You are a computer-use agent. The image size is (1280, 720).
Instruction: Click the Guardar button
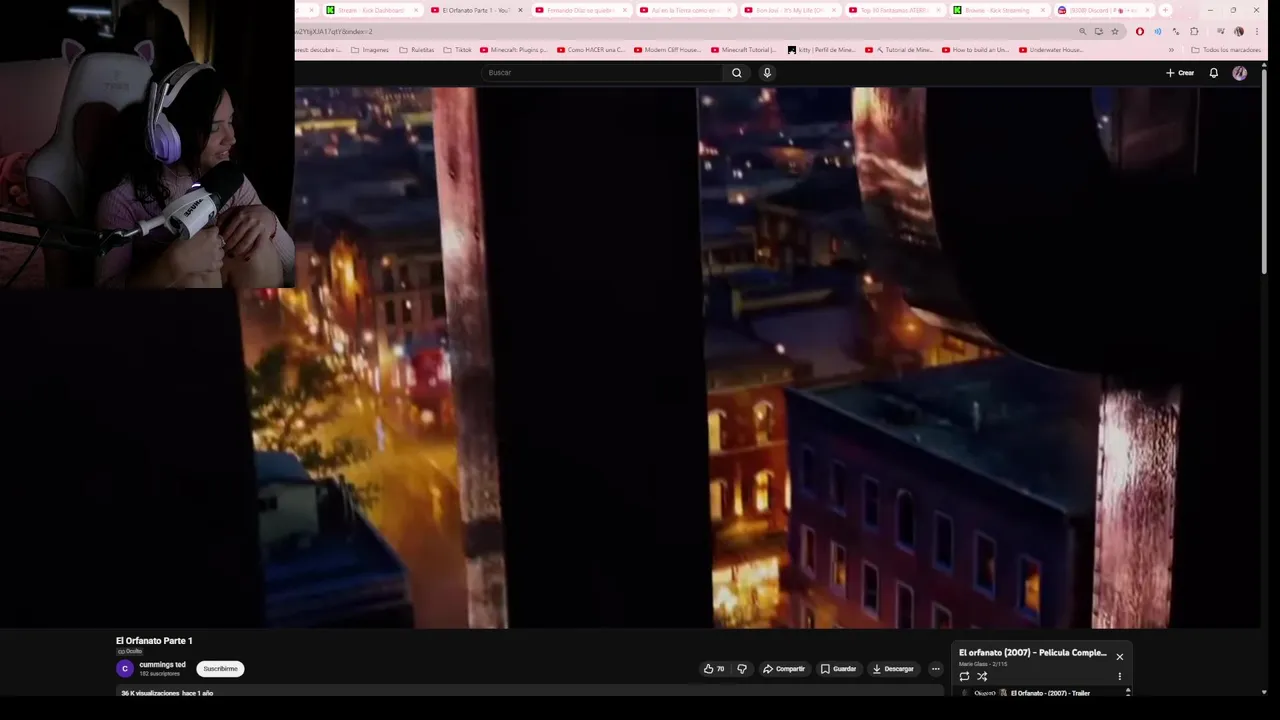click(839, 669)
